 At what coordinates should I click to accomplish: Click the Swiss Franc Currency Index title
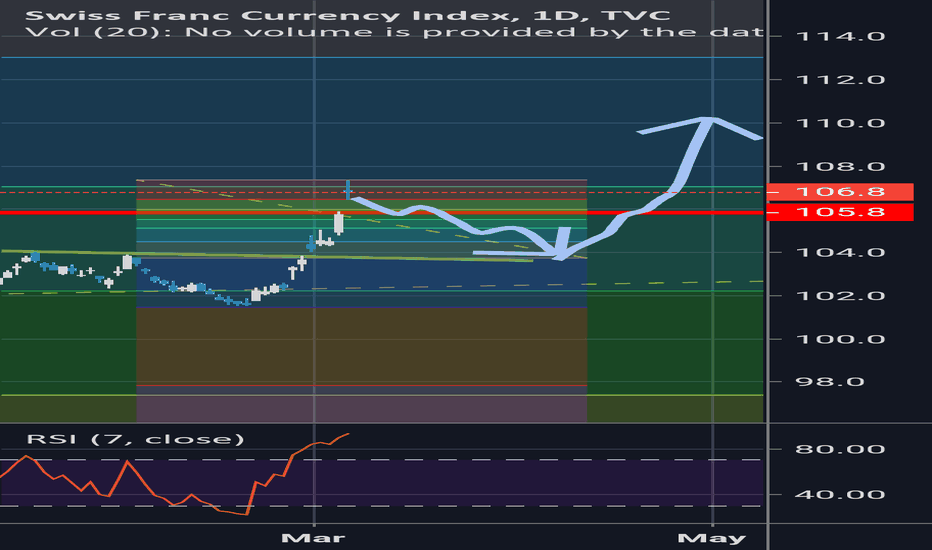[348, 15]
